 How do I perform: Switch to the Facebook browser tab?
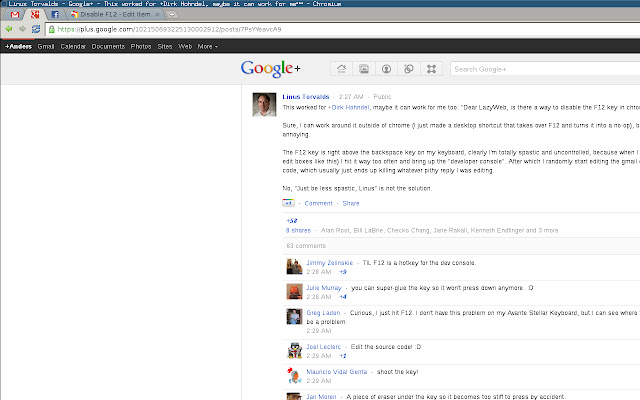55,15
